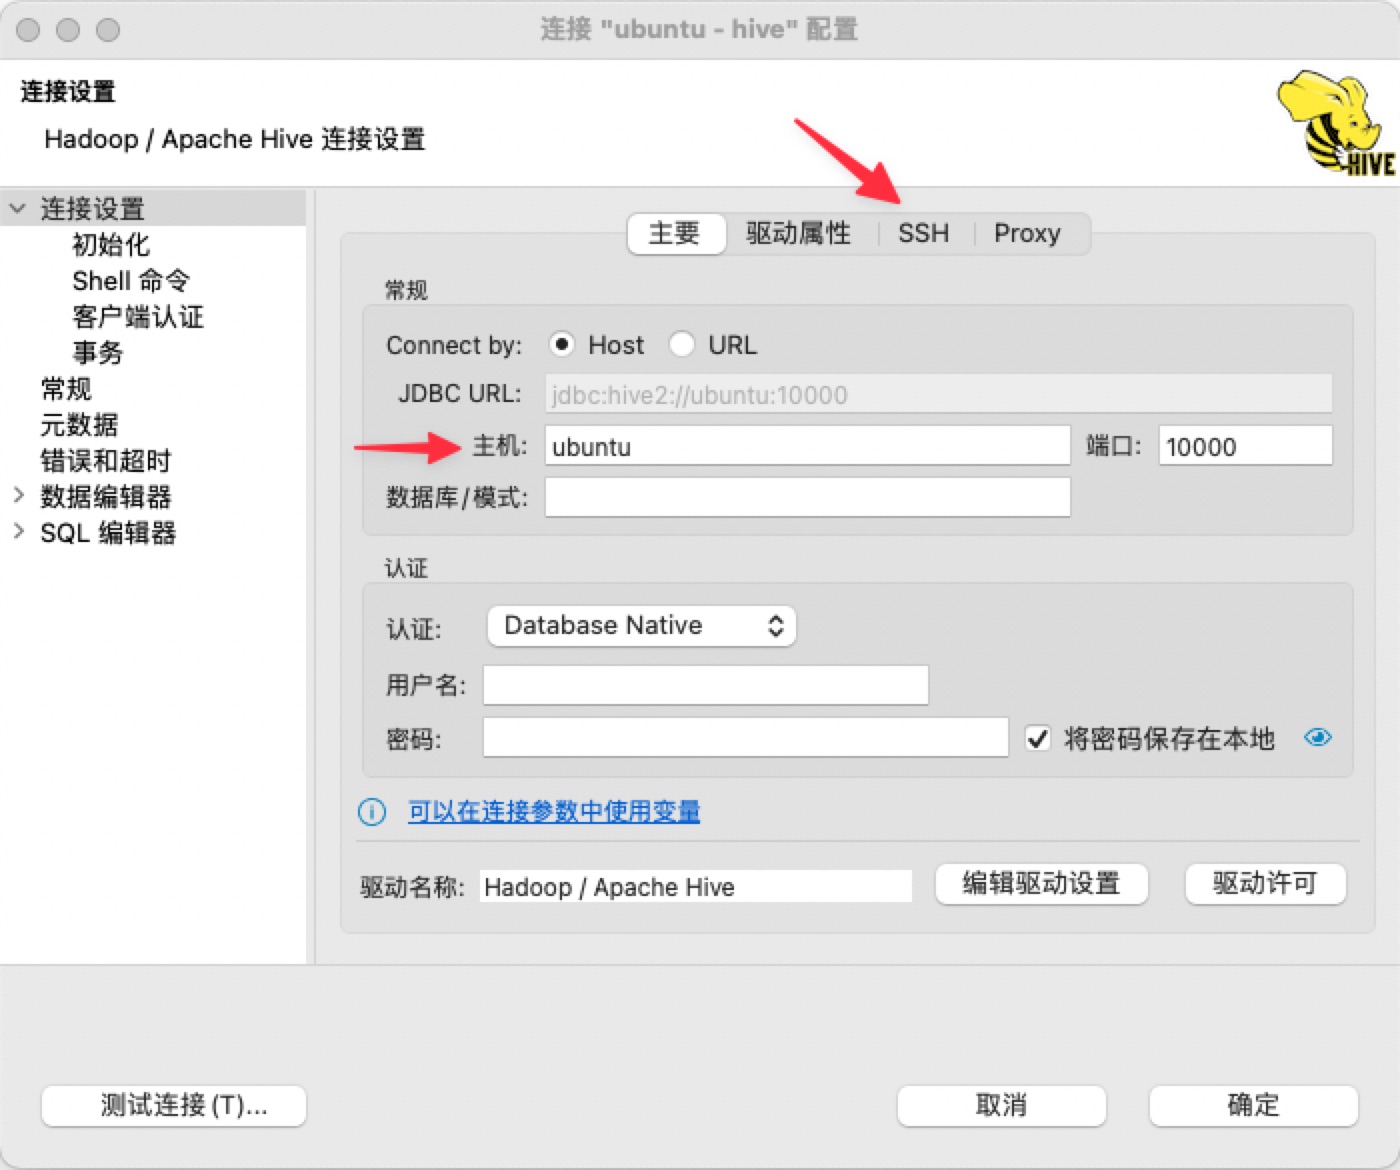Screen dimensions: 1400x1170
Task: Select the URL radio button
Action: point(682,345)
